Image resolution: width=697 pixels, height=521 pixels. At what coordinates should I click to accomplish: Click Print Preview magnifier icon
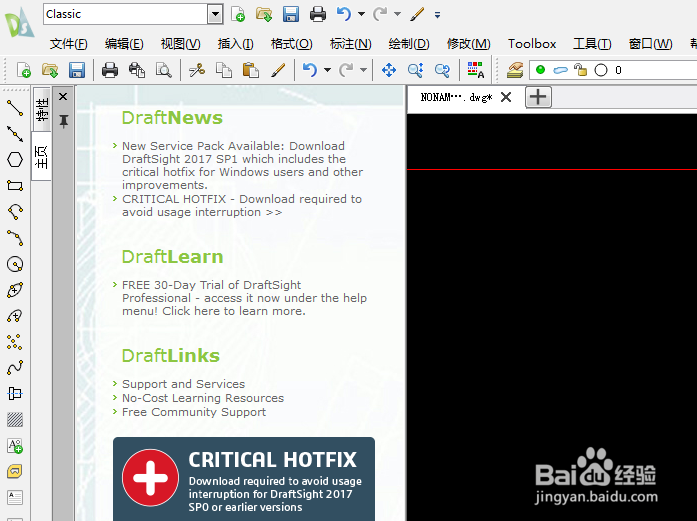(164, 70)
